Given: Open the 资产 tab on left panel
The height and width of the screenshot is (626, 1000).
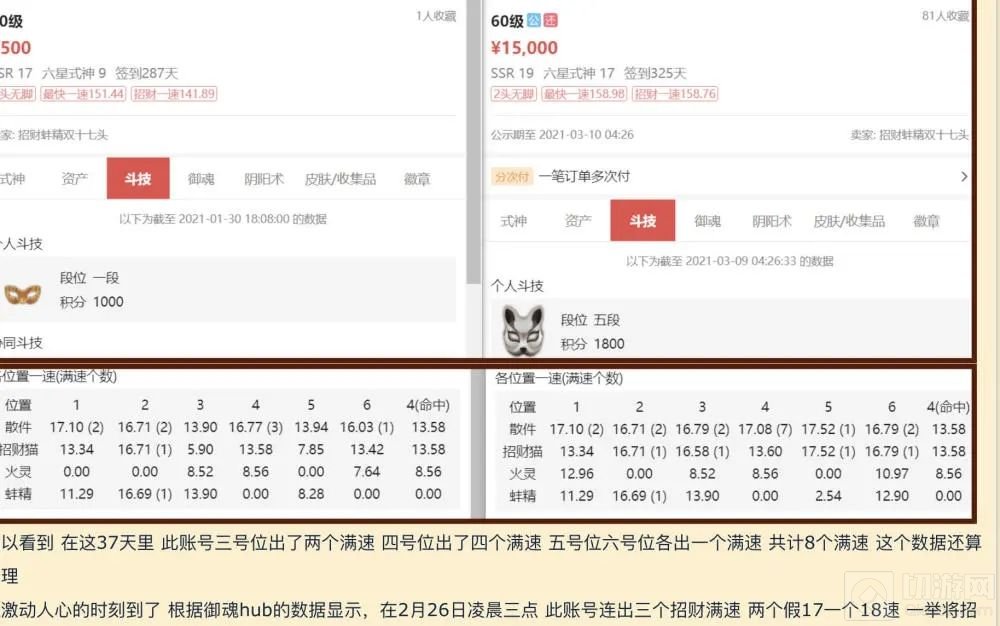Looking at the screenshot, I should tap(72, 178).
